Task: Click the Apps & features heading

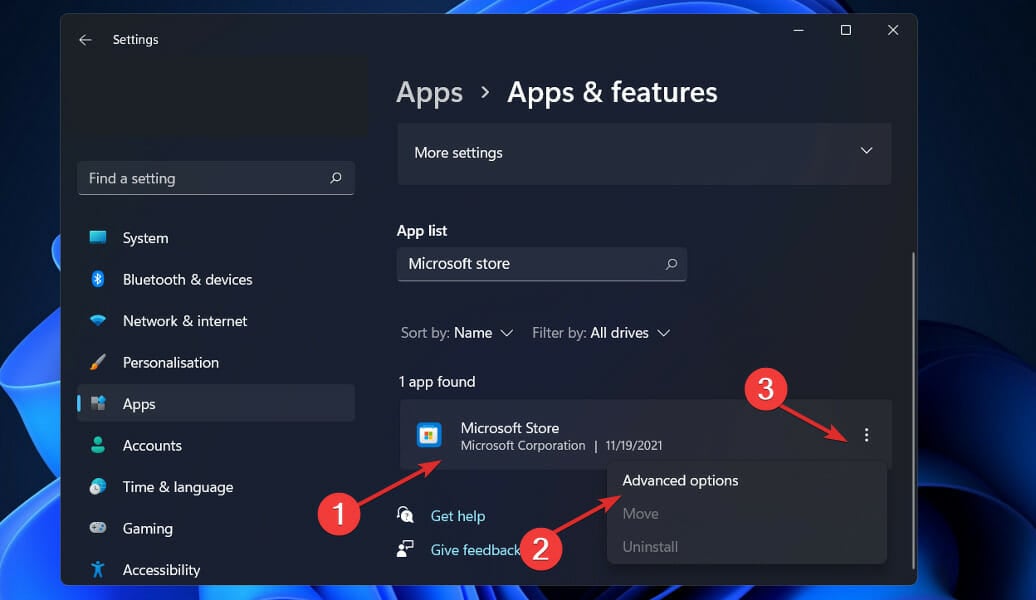Action: [612, 93]
